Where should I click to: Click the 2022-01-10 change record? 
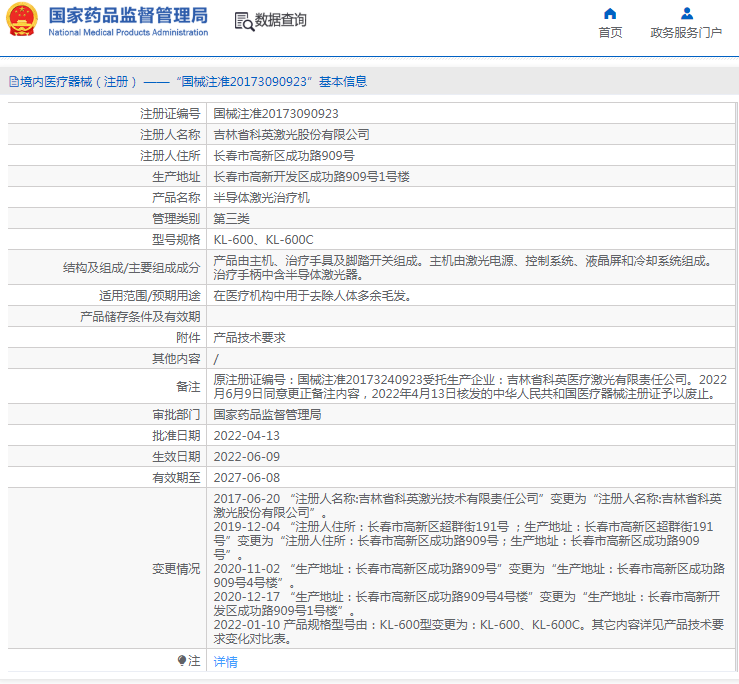point(468,631)
